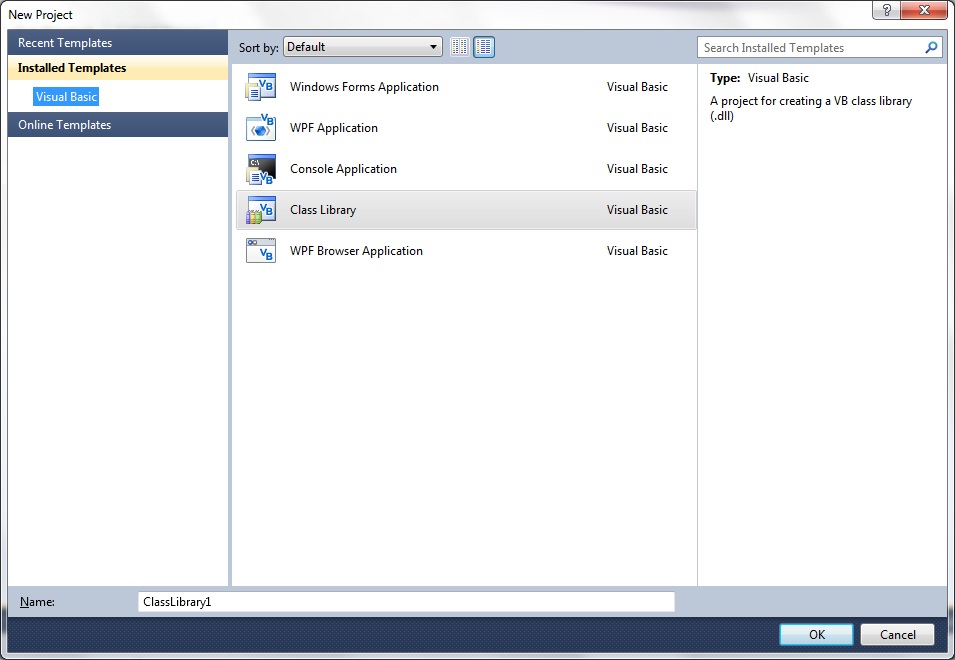Click Visual Basic in the WPF Browser Application row
This screenshot has width=955, height=660.
pos(637,251)
